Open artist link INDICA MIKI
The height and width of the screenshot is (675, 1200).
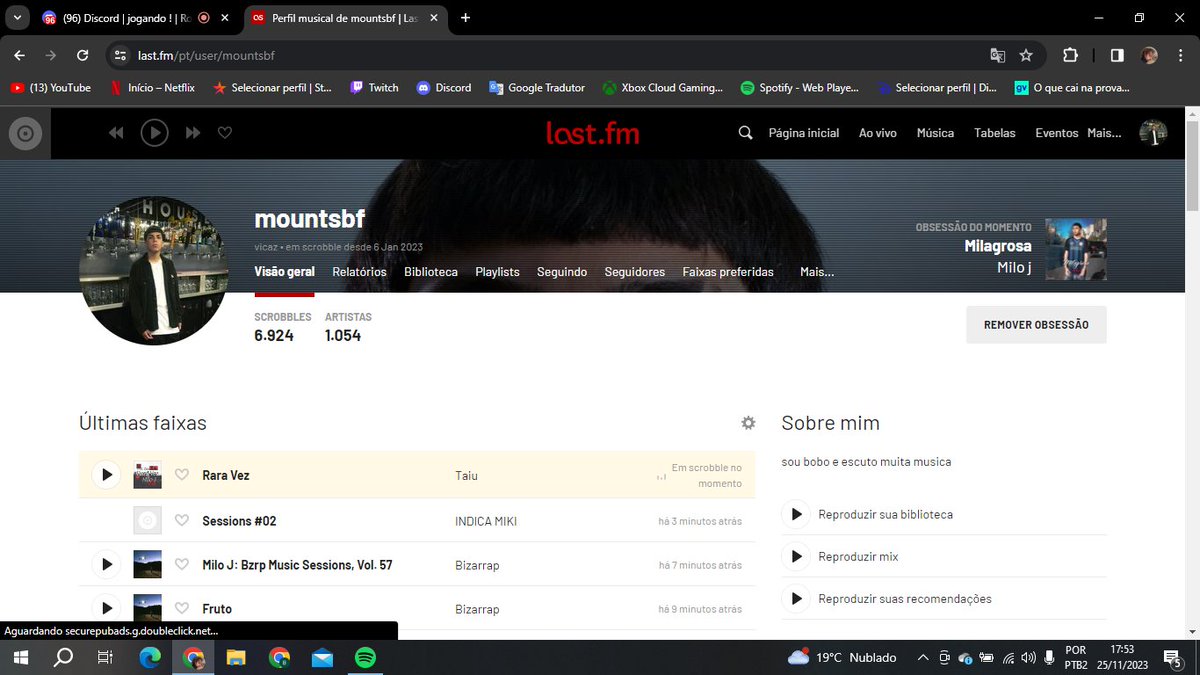click(x=486, y=521)
